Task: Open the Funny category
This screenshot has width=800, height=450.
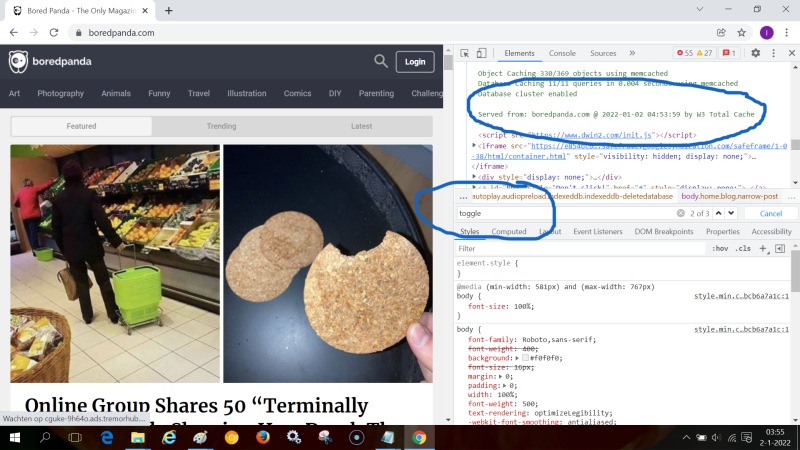Action: (159, 93)
